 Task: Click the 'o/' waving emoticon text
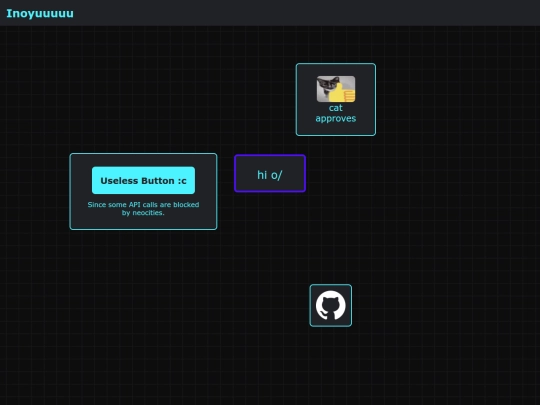click(x=277, y=175)
